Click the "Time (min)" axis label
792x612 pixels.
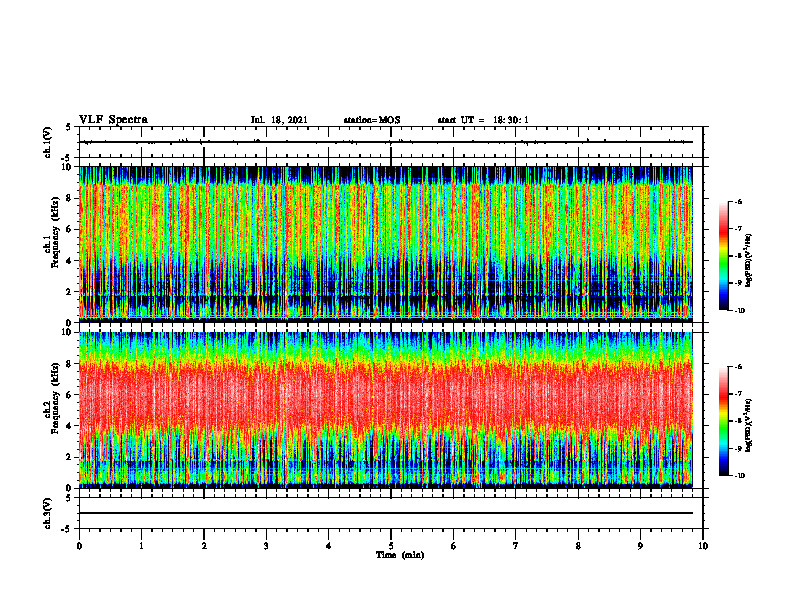click(x=400, y=555)
